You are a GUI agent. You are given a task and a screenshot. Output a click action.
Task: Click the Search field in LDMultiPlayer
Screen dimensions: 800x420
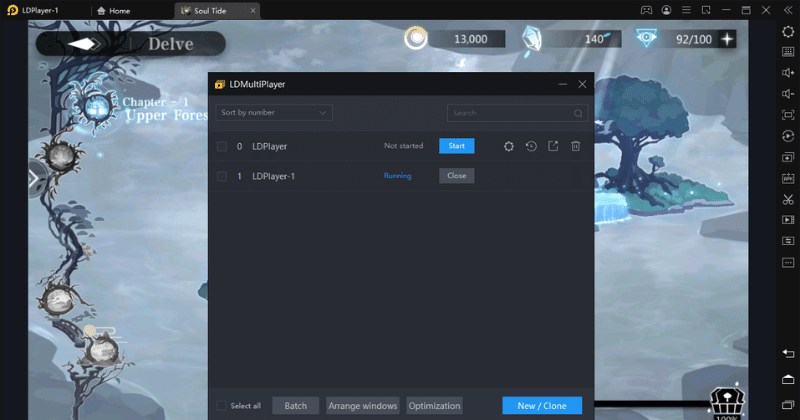[x=517, y=113]
